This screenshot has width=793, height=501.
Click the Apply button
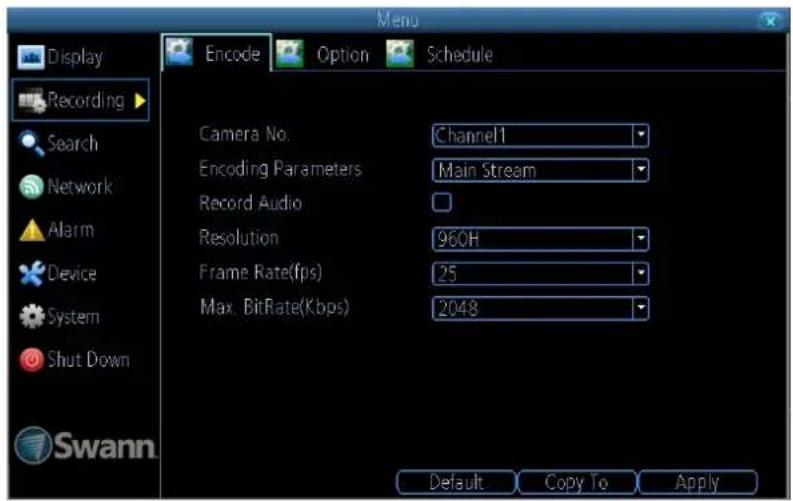coord(698,482)
